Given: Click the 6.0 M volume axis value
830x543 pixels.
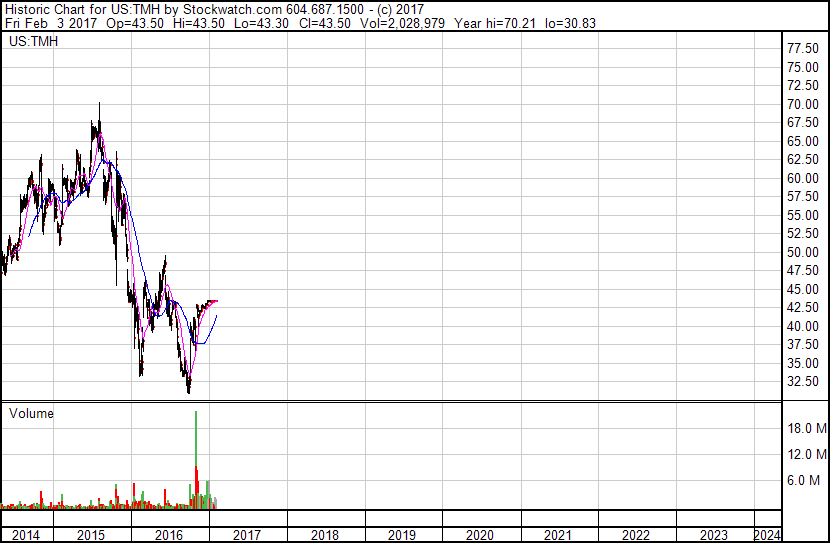Looking at the screenshot, I should [x=803, y=480].
